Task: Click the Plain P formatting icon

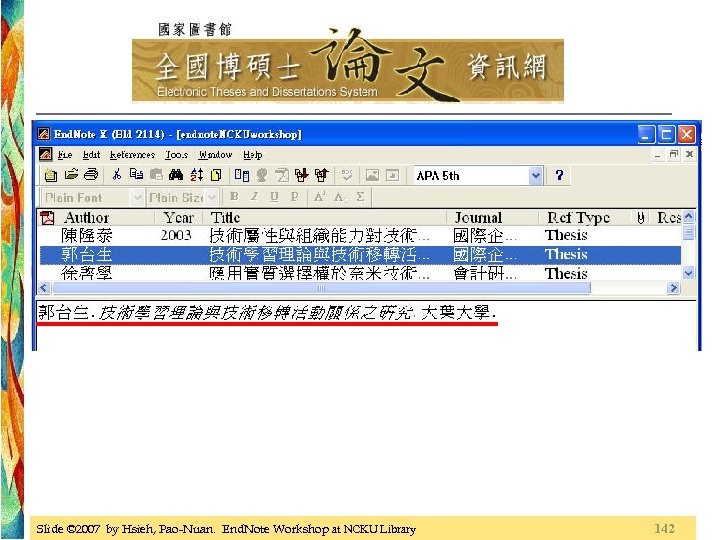Action: (294, 197)
